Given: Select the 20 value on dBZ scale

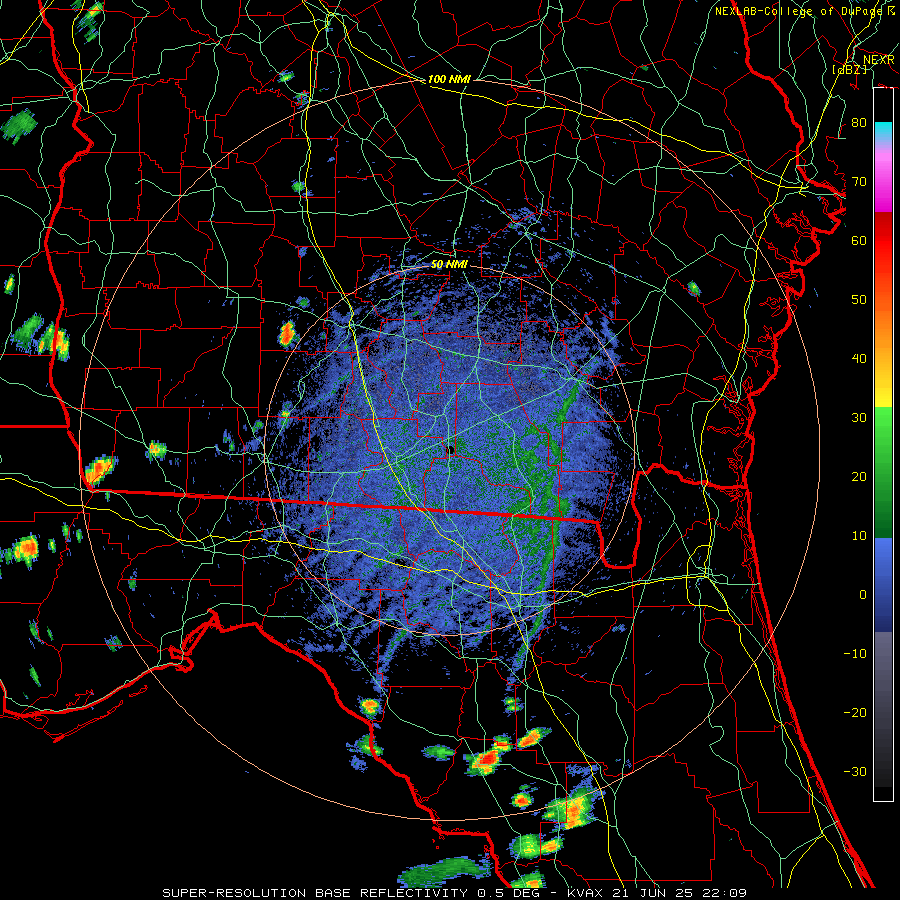Looking at the screenshot, I should (x=859, y=476).
